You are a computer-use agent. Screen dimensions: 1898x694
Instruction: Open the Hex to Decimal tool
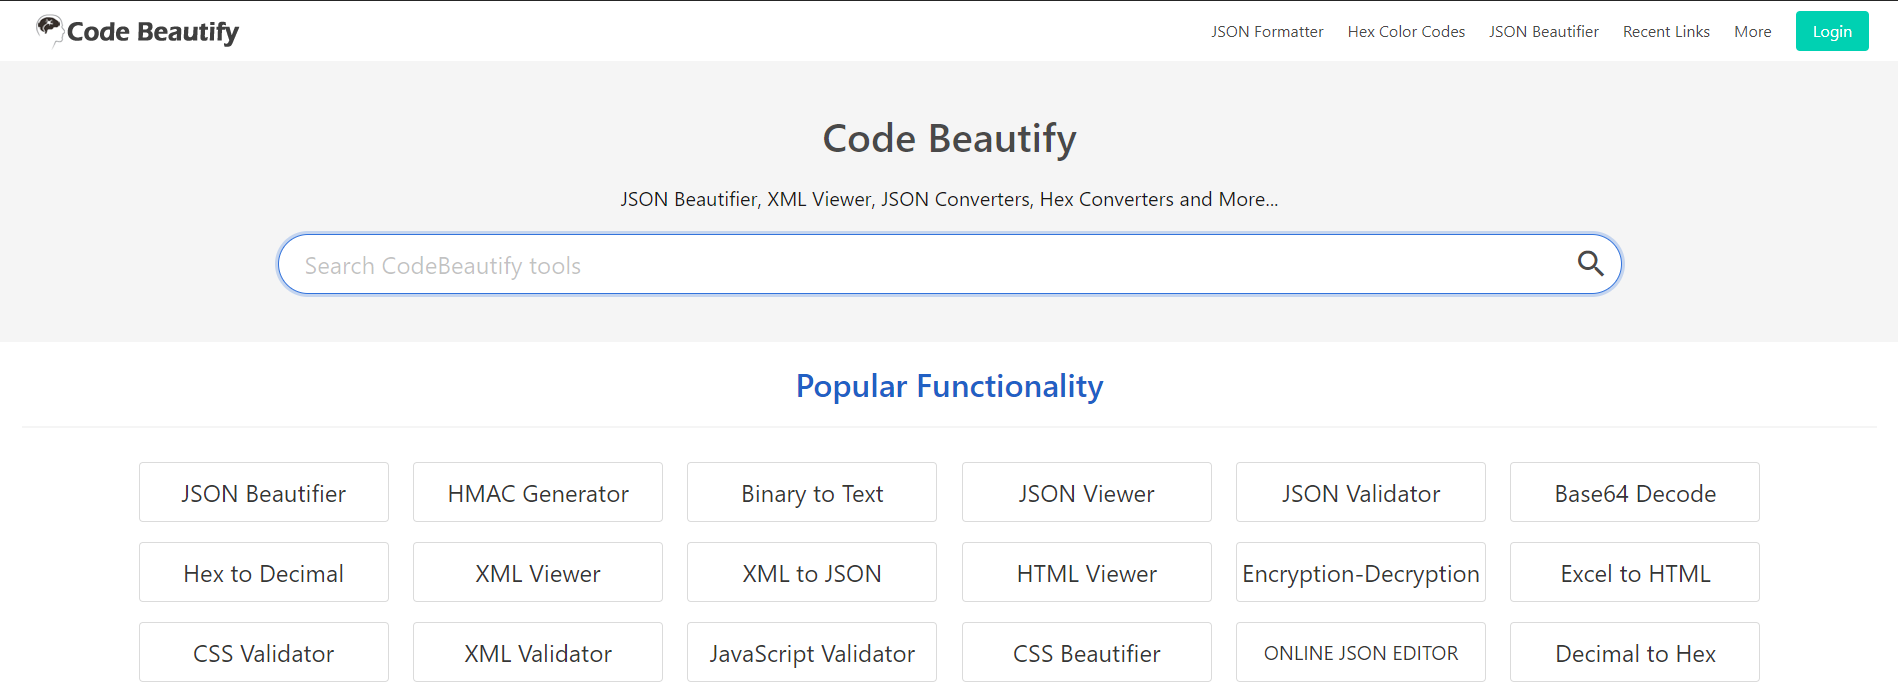(x=264, y=572)
